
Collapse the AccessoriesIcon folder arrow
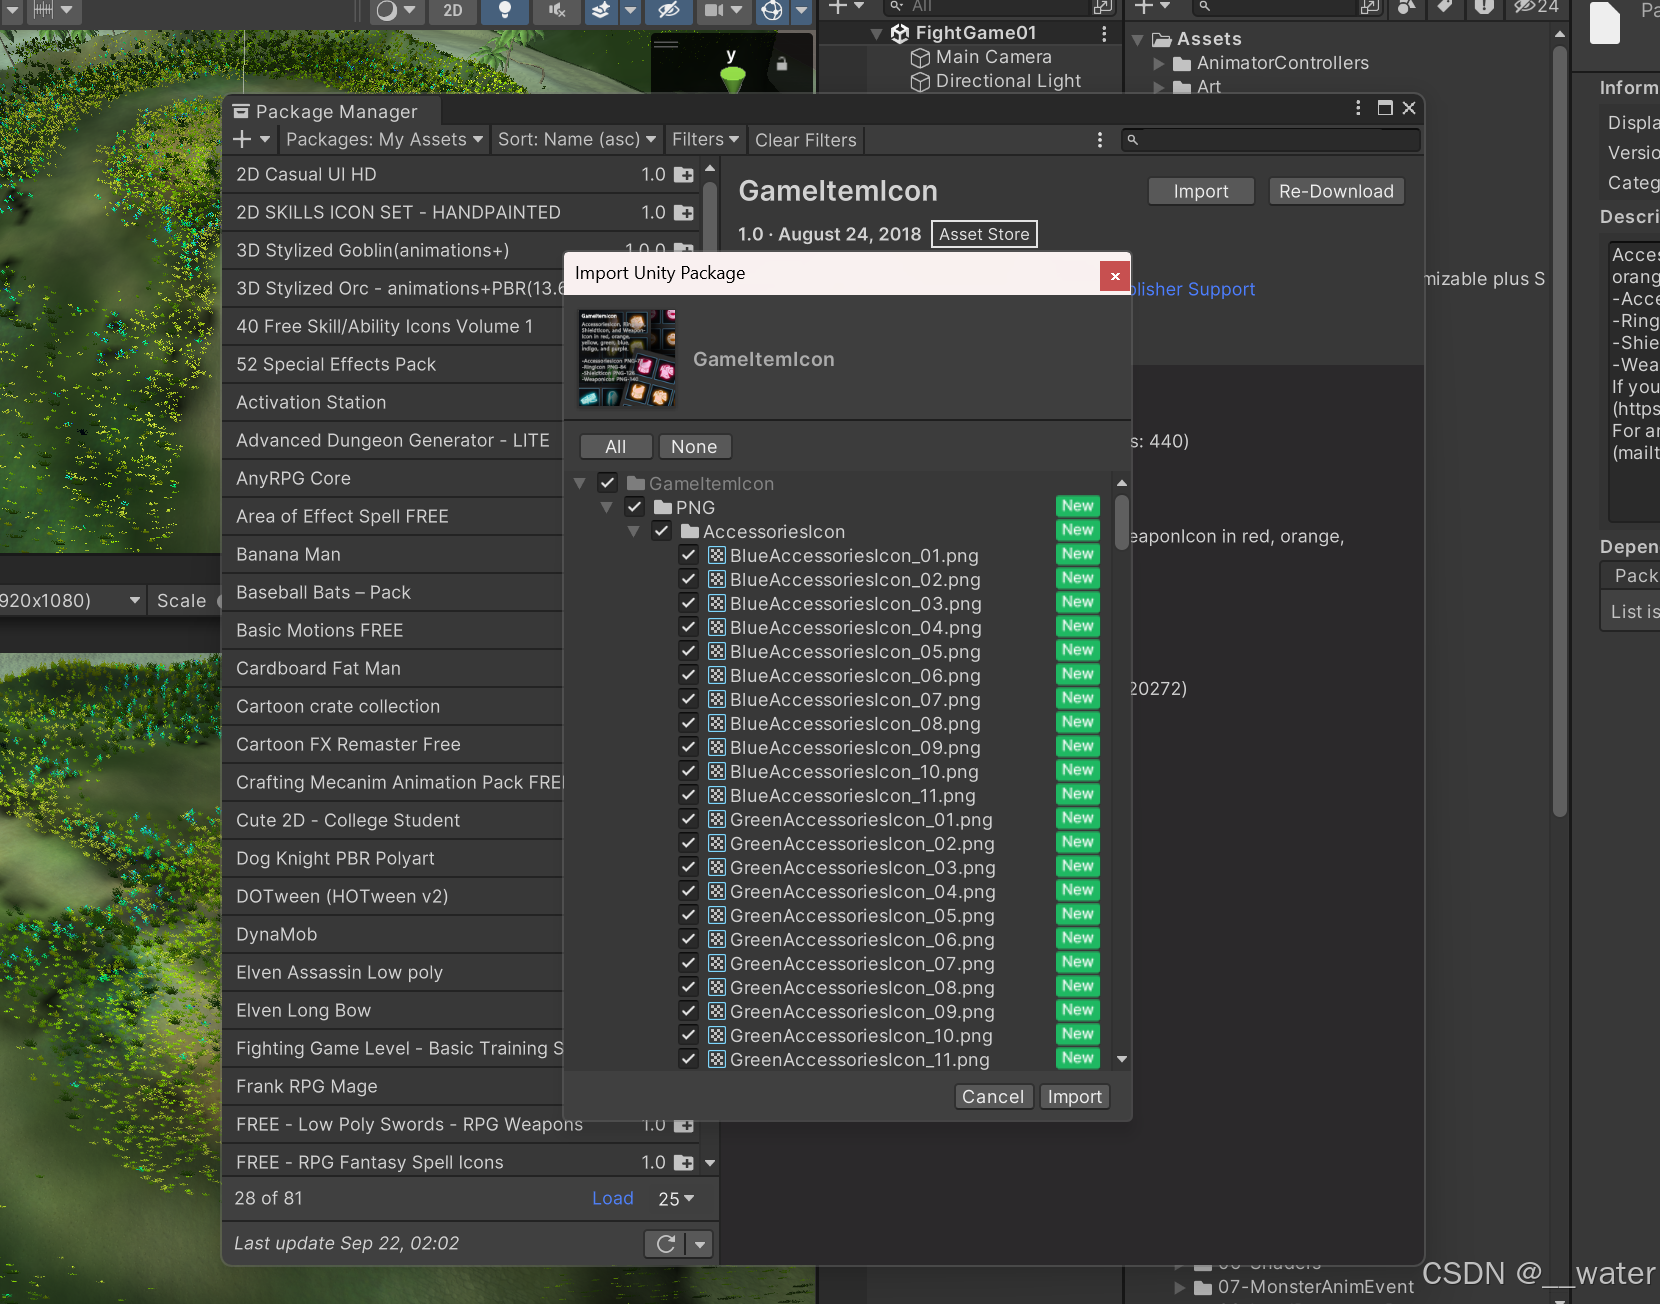coord(633,531)
